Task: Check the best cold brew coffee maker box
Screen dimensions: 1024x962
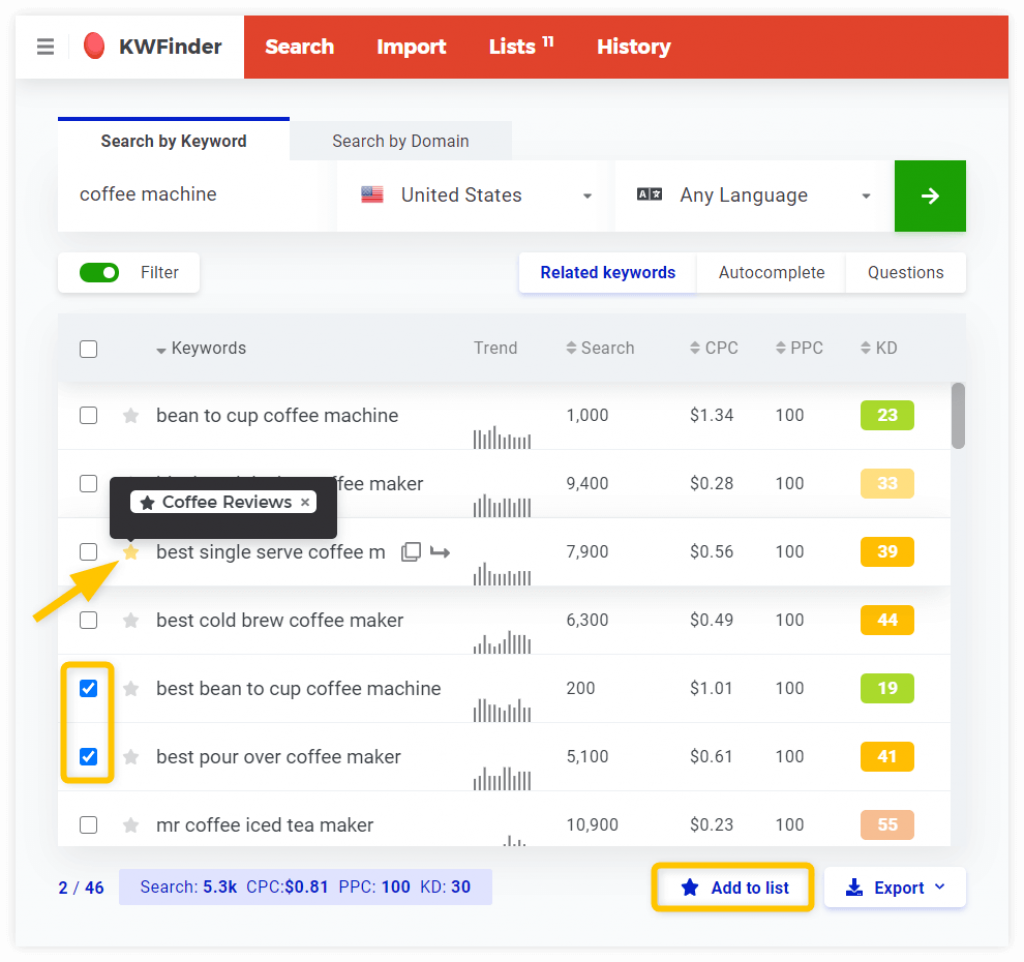Action: point(89,621)
